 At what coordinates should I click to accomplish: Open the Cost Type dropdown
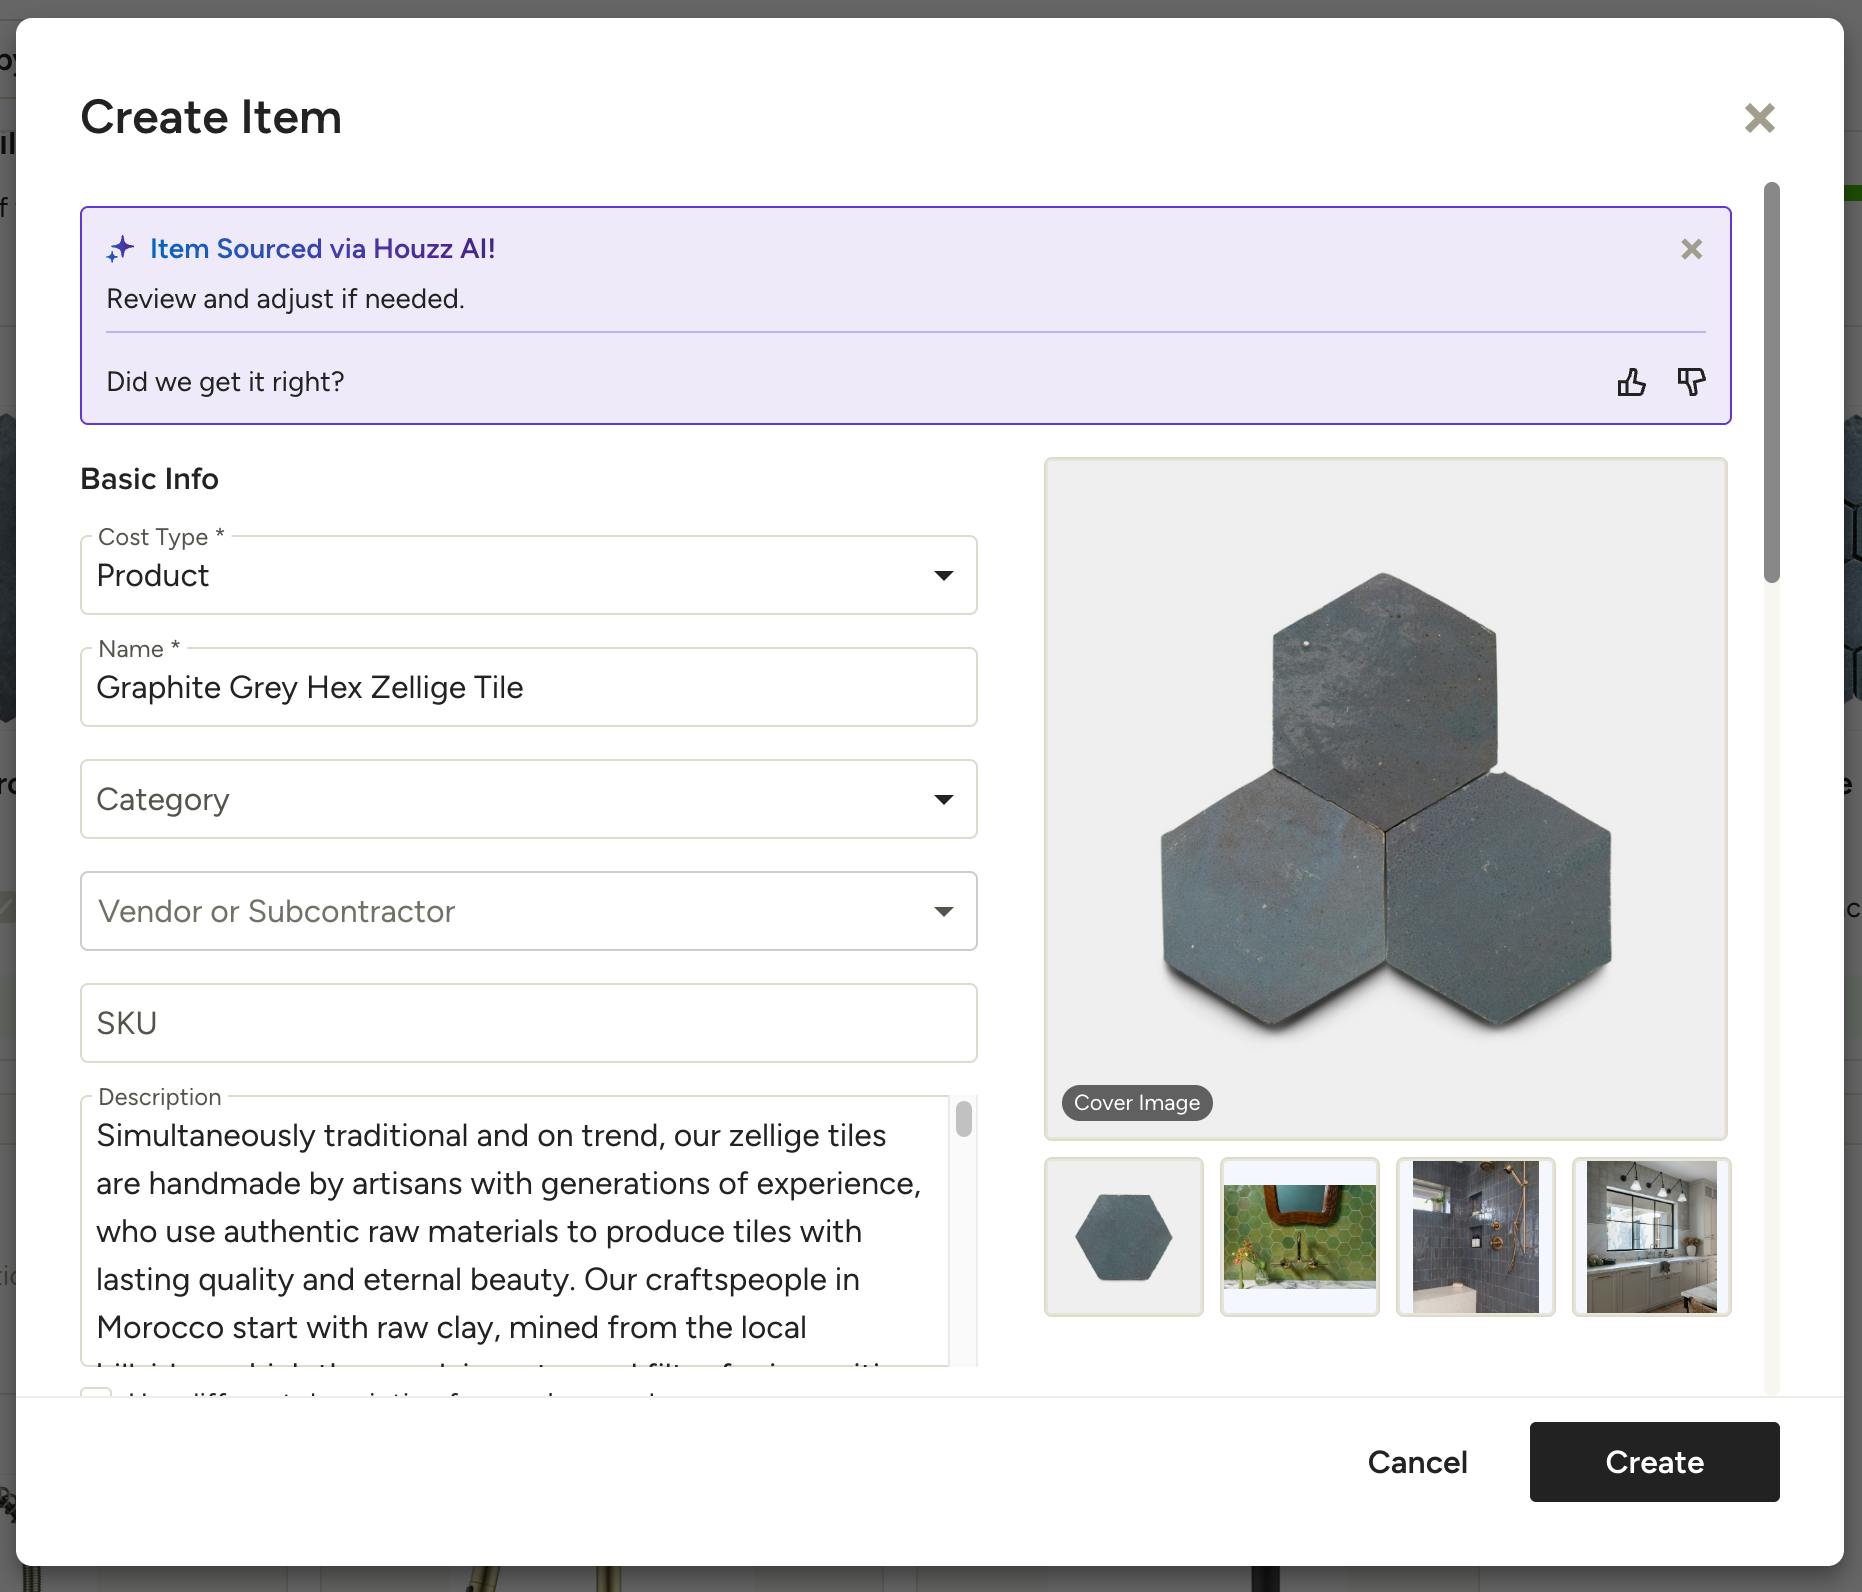pyautogui.click(x=529, y=575)
